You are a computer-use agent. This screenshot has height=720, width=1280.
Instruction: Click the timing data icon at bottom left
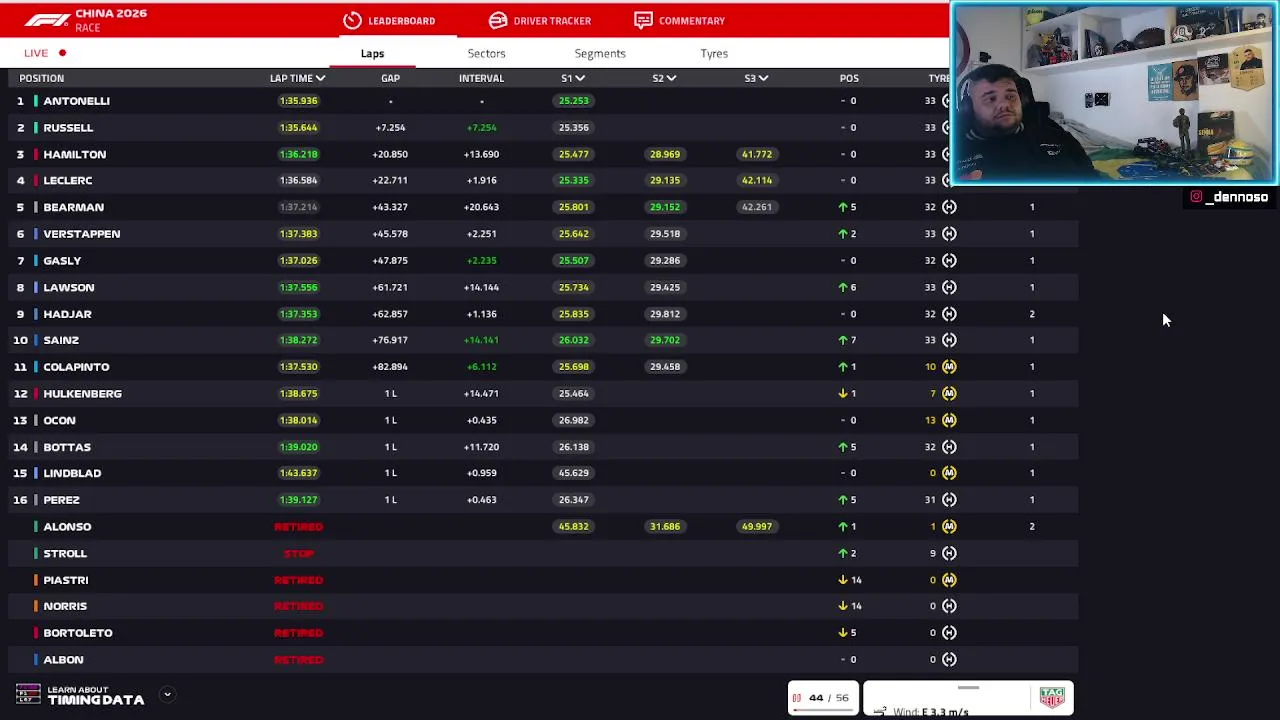(x=28, y=694)
